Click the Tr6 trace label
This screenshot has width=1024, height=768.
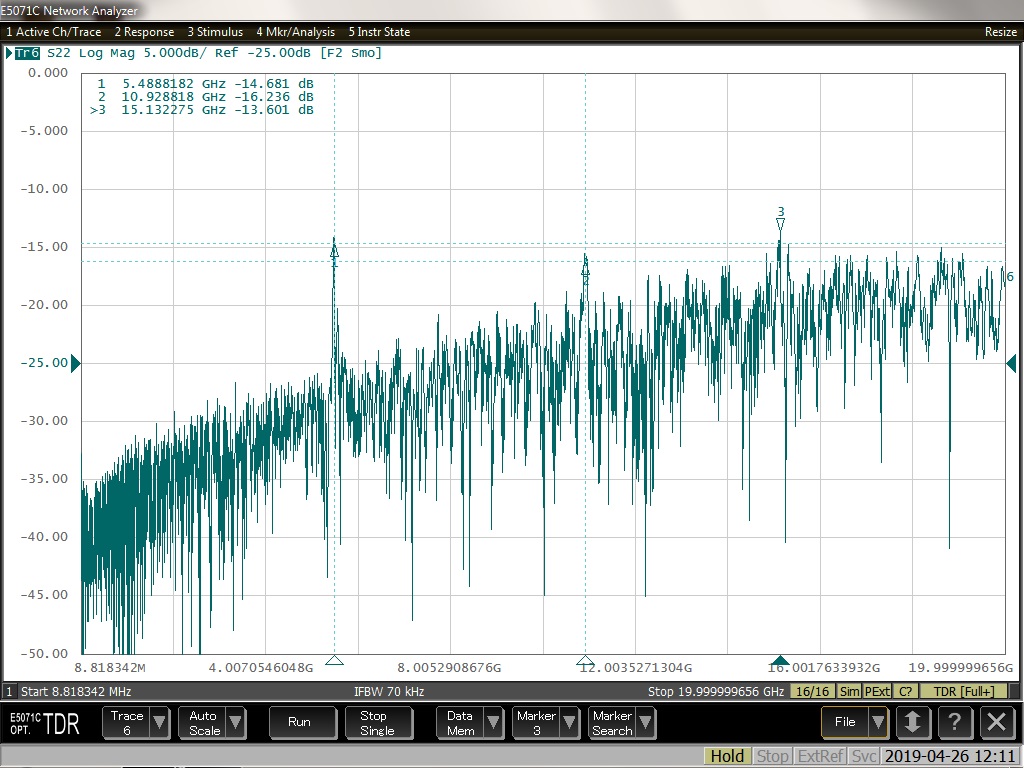[27, 53]
